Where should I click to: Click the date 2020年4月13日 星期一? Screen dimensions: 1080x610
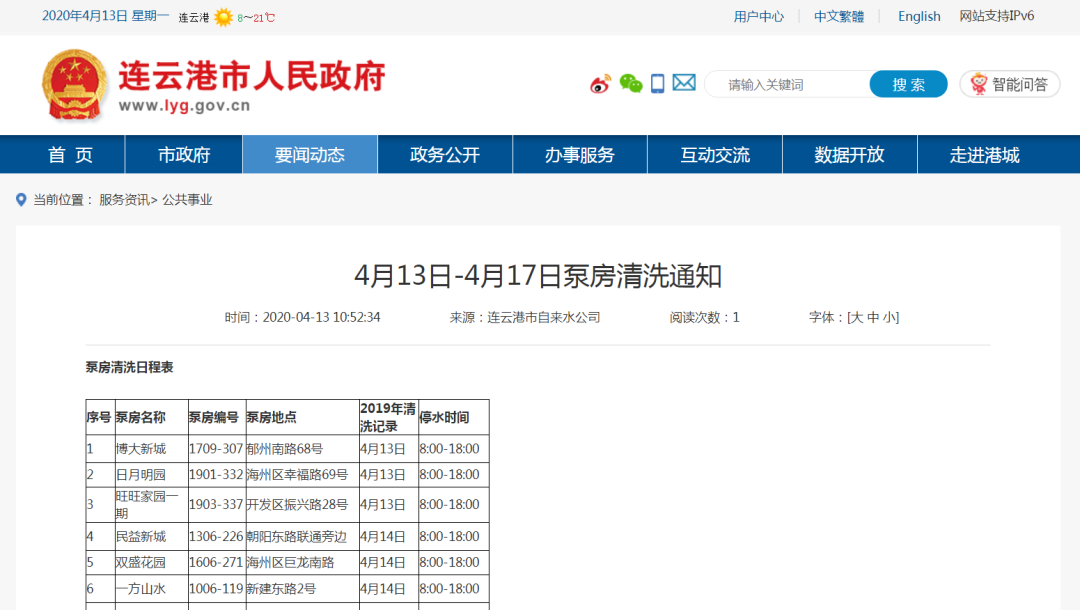pos(105,16)
